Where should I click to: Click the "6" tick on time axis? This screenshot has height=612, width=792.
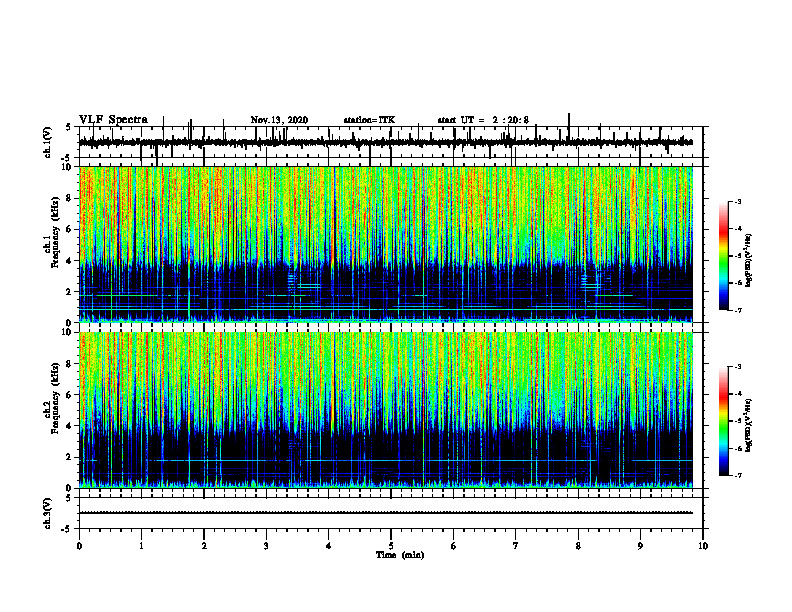click(454, 546)
